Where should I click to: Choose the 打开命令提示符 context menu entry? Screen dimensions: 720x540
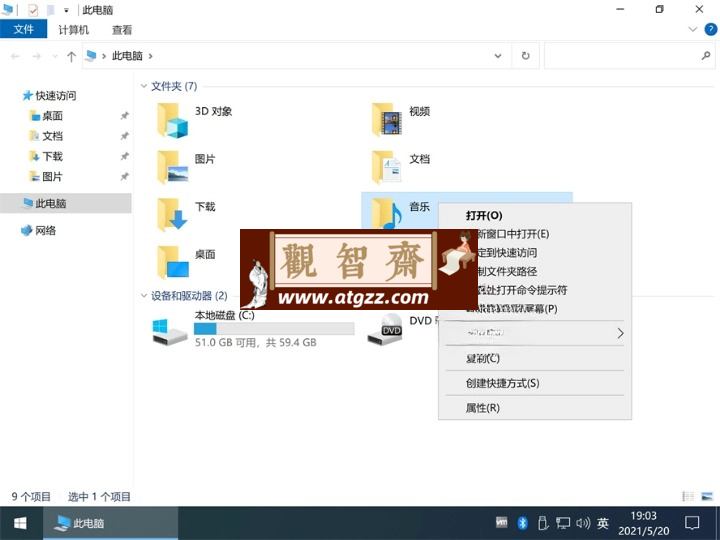[x=534, y=290]
